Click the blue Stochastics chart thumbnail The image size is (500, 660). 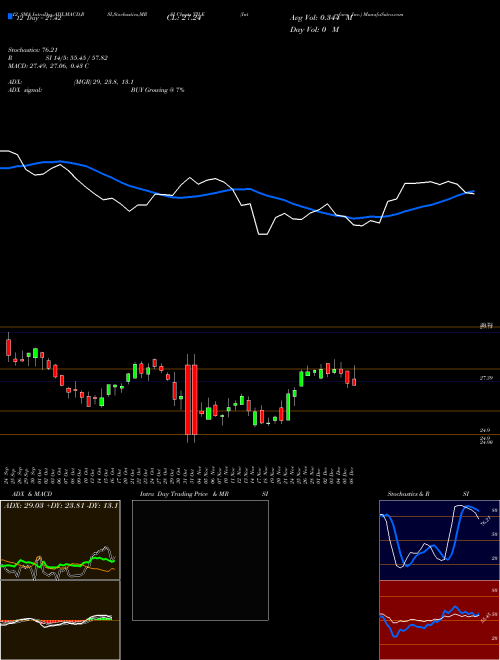[x=439, y=540]
